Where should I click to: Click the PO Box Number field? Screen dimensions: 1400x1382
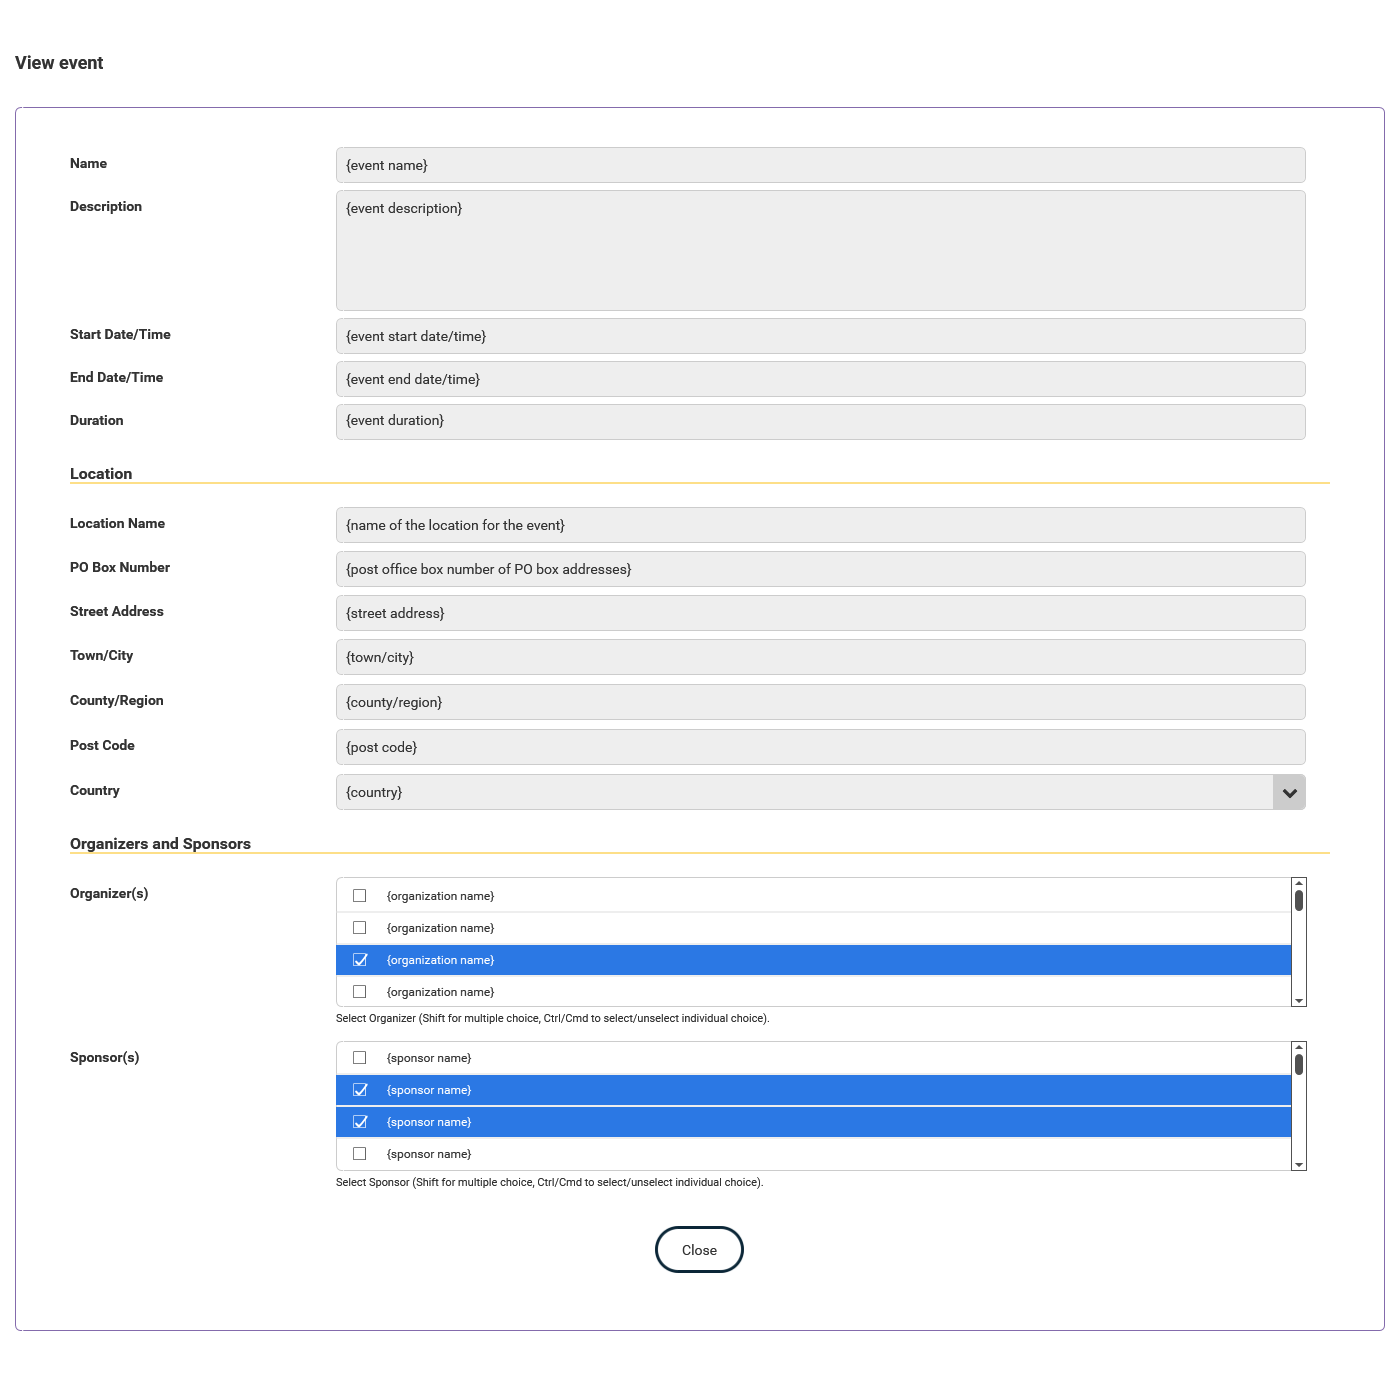[x=821, y=569]
